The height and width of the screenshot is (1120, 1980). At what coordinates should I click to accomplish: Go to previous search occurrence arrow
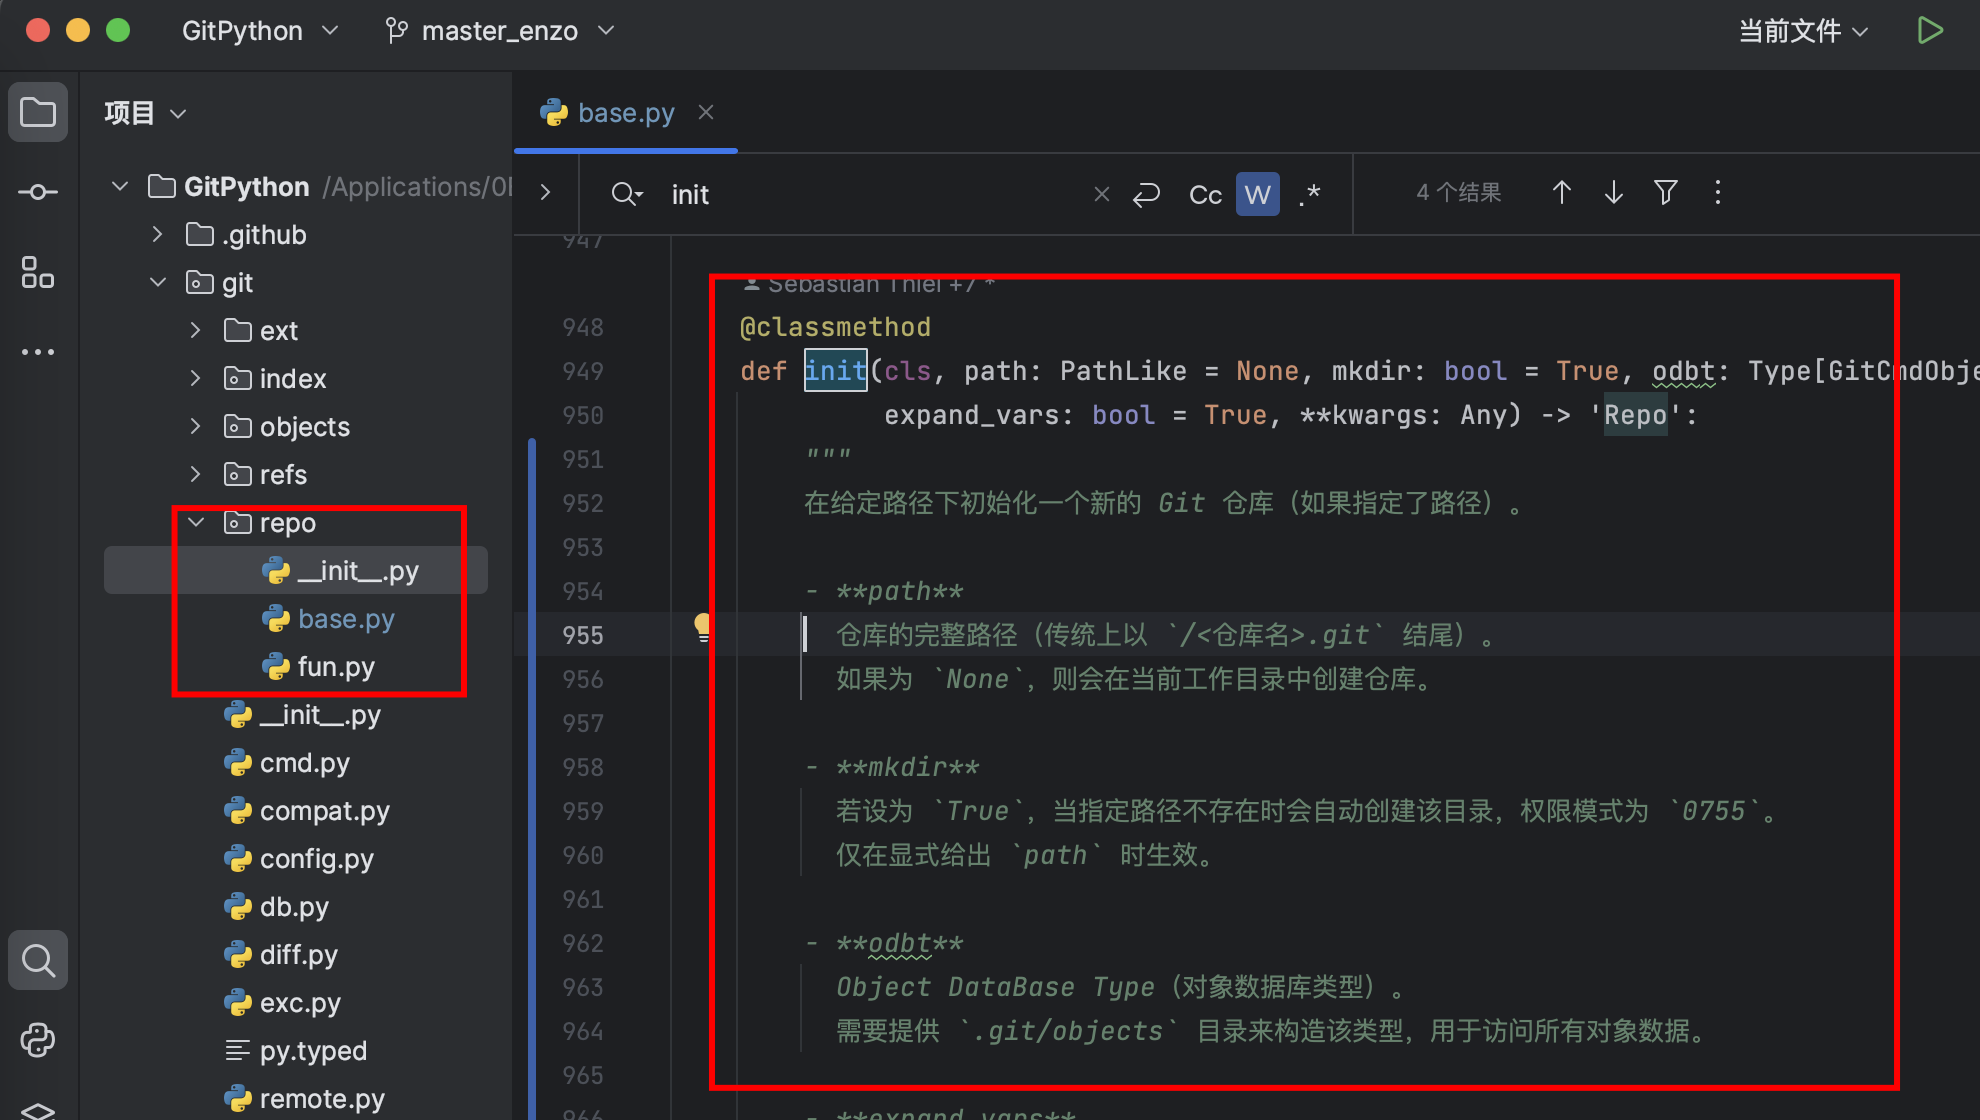click(1561, 192)
